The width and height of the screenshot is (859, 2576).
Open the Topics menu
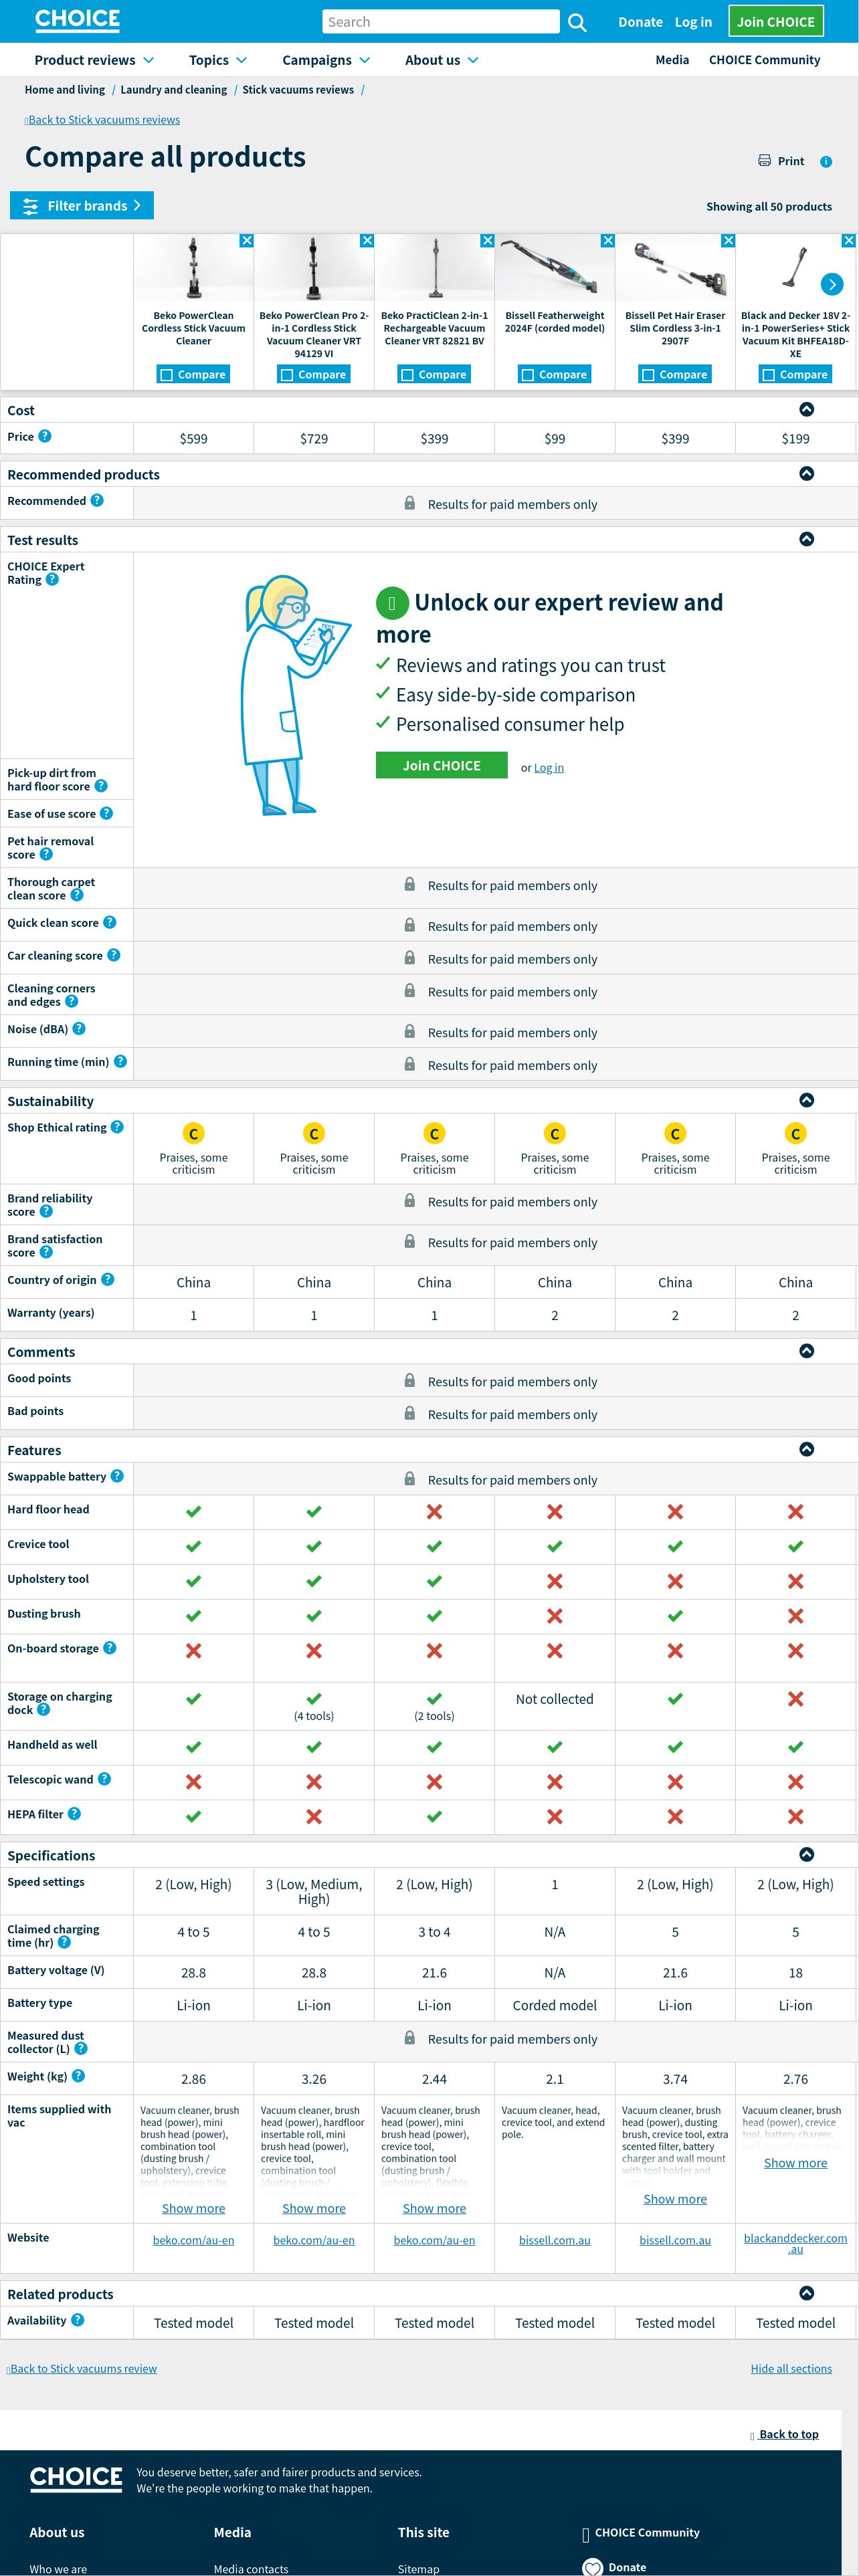tap(218, 60)
